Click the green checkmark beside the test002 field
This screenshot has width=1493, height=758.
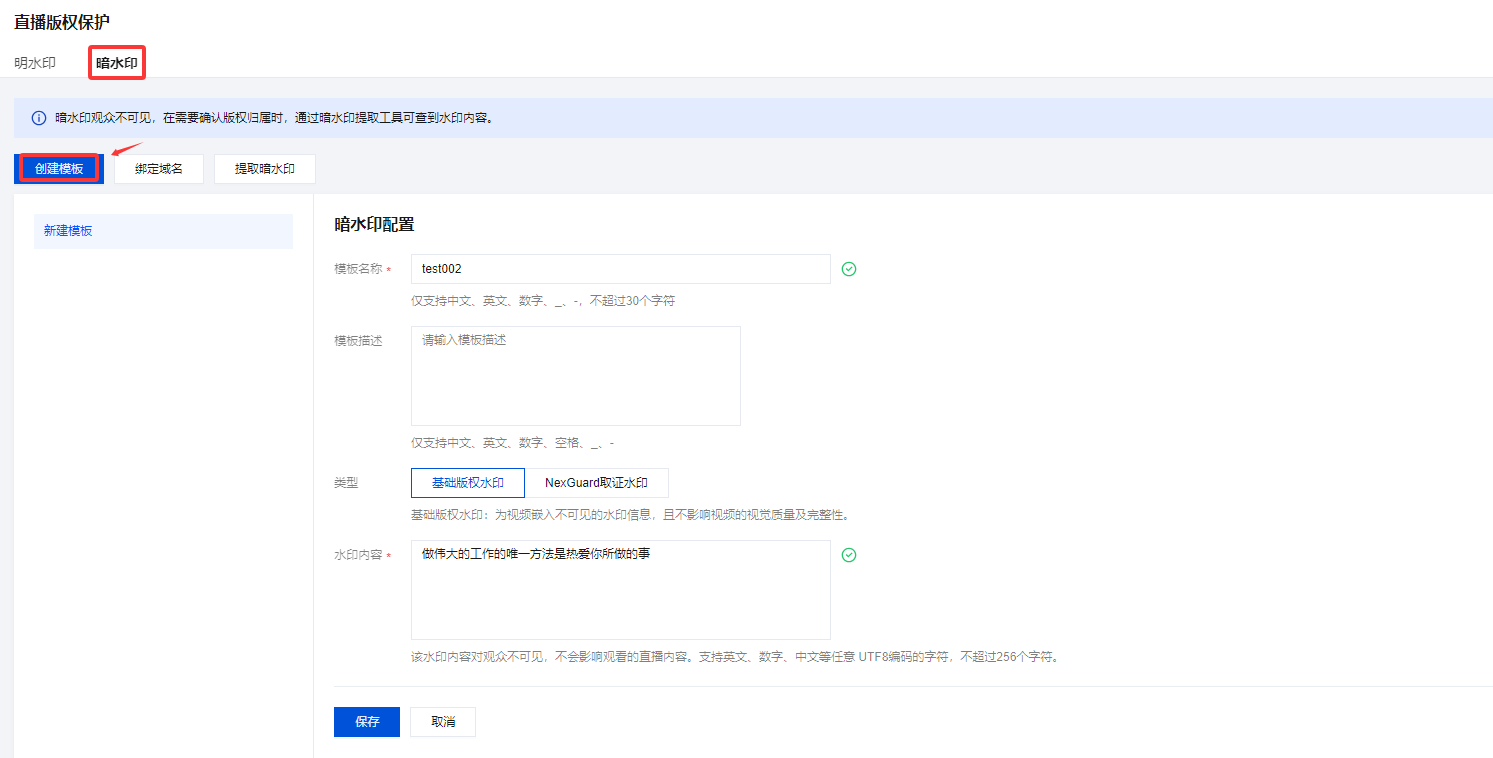click(x=849, y=269)
